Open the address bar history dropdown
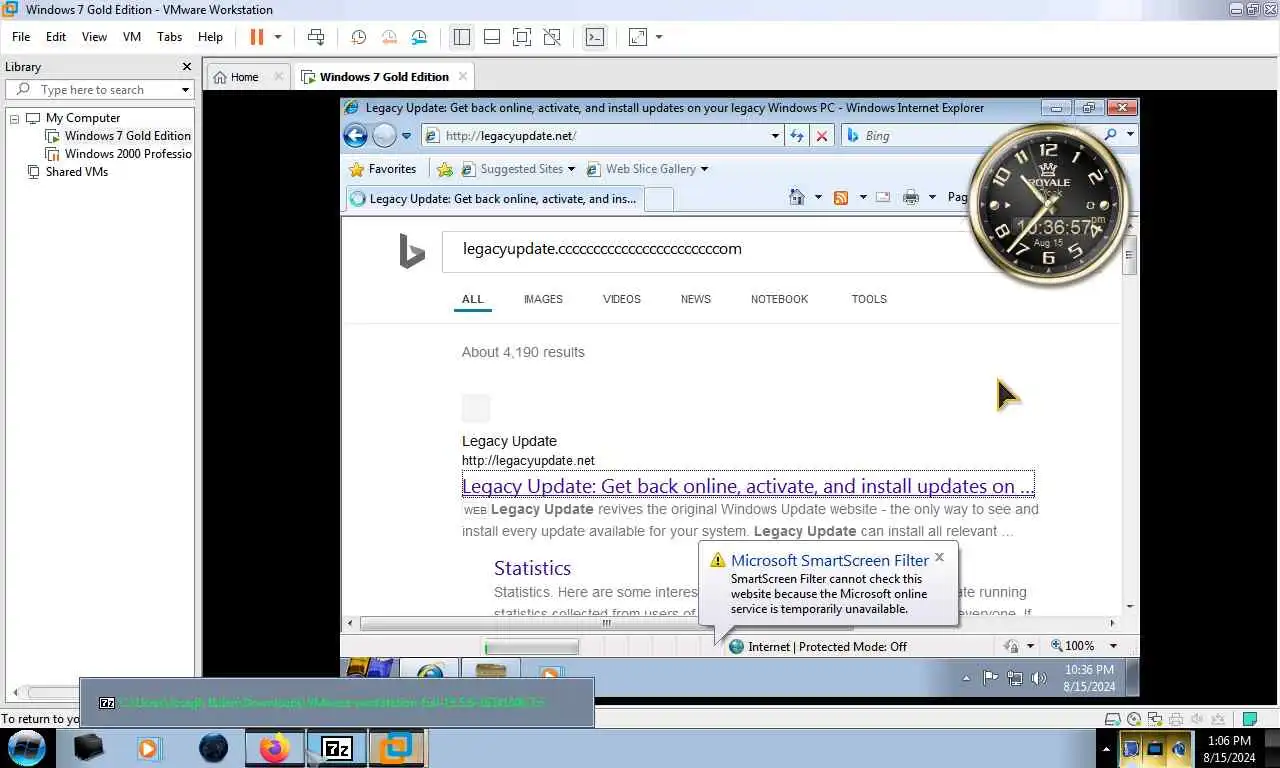1280x768 pixels. pos(775,136)
